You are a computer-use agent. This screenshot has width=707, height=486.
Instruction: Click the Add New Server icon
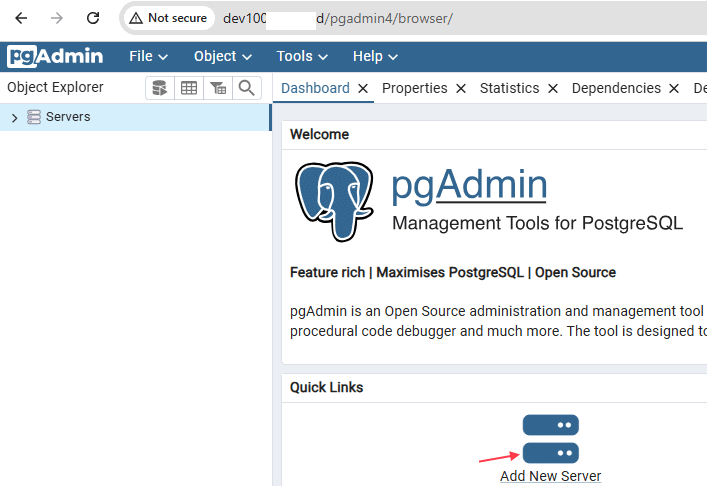[x=551, y=439]
